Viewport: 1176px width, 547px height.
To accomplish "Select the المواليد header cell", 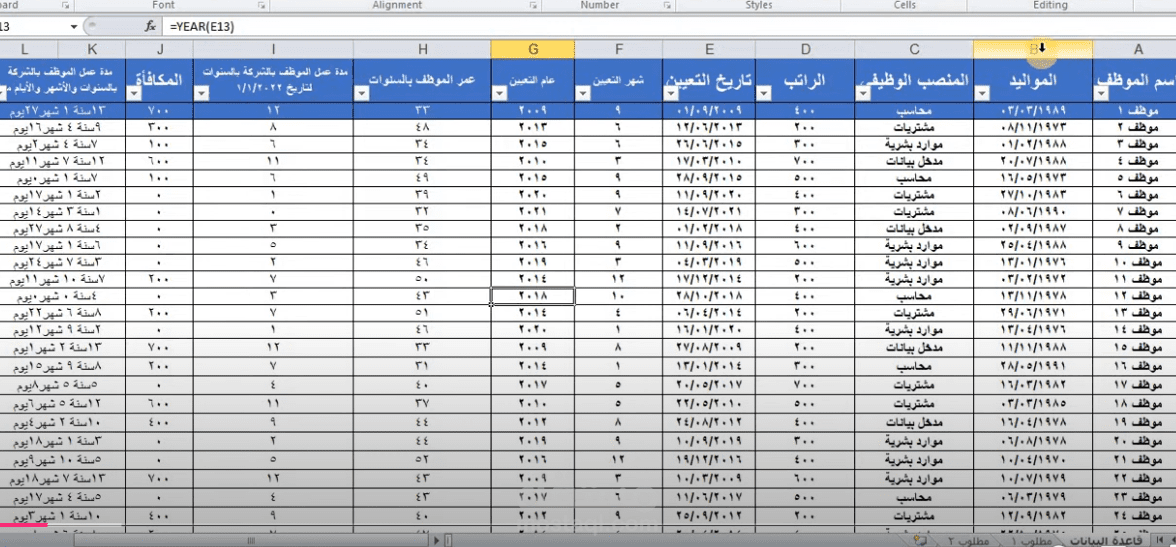I will click(x=1033, y=80).
